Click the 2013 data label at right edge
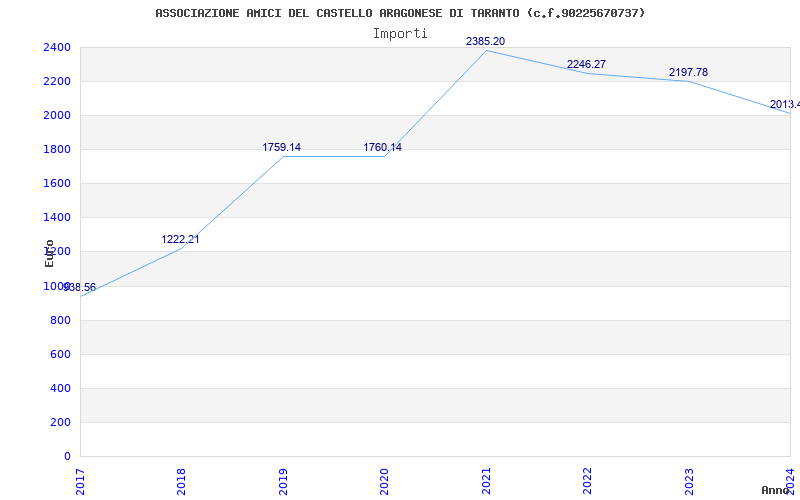Image resolution: width=800 pixels, height=500 pixels. tap(784, 105)
